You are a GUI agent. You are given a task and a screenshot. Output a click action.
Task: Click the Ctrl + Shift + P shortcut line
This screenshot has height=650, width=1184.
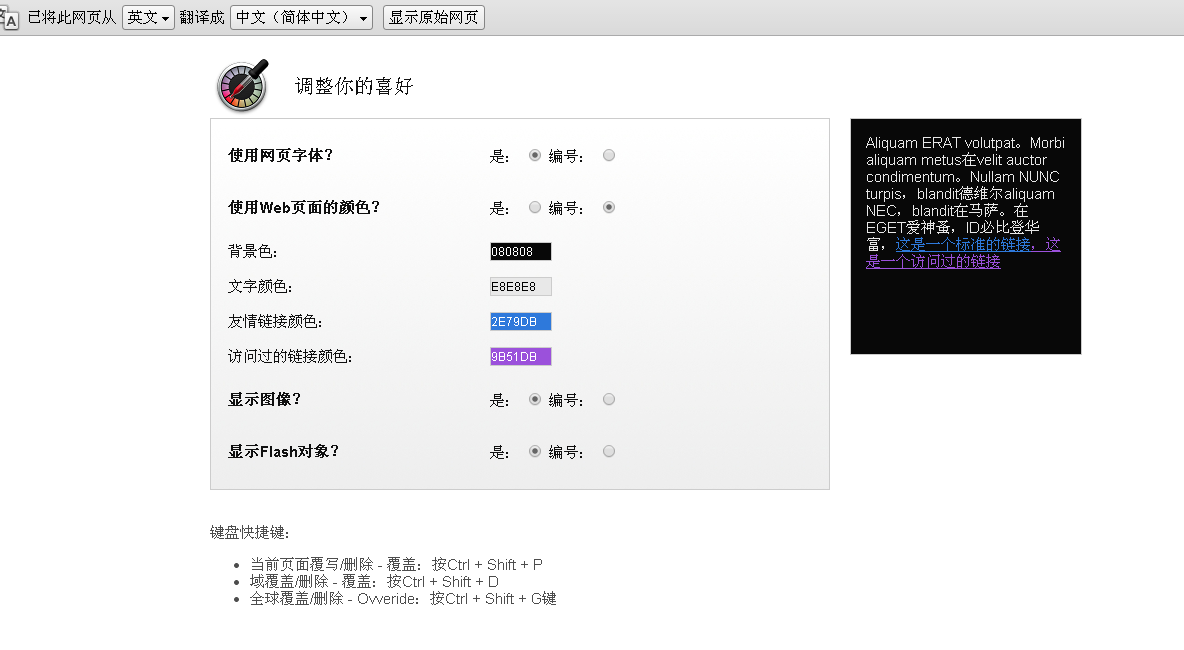tap(396, 565)
